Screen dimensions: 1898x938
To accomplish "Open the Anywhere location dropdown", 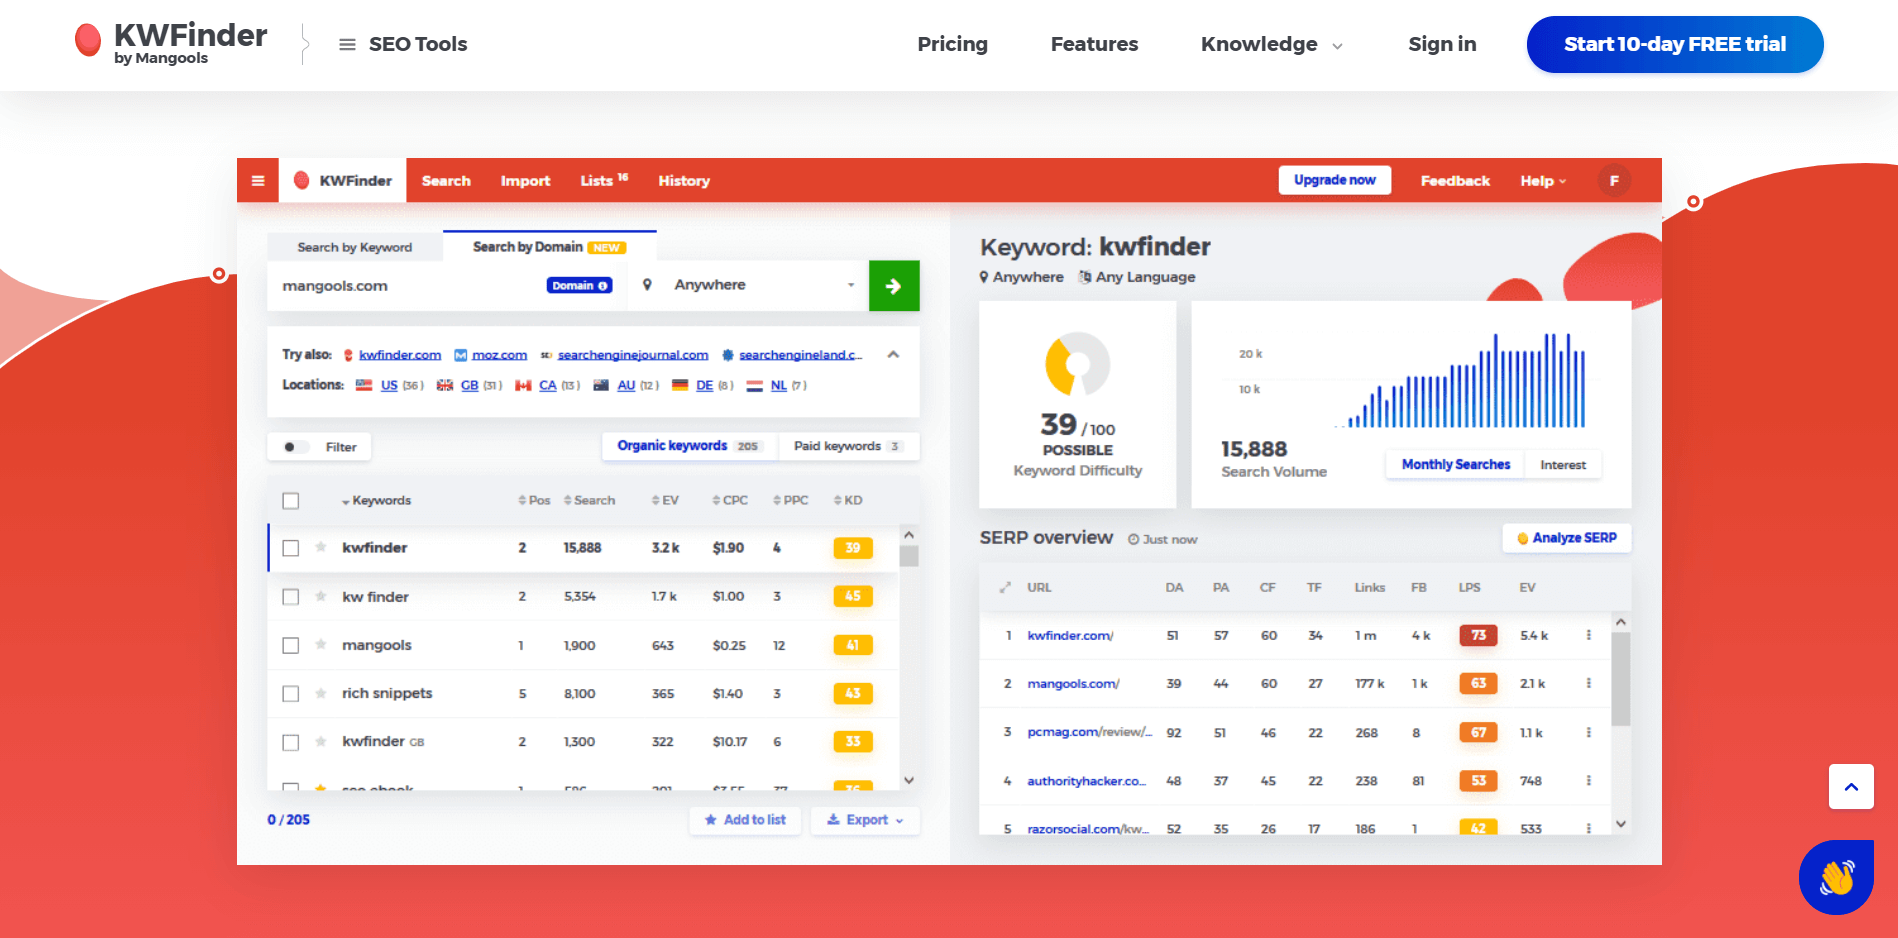I will pyautogui.click(x=765, y=285).
